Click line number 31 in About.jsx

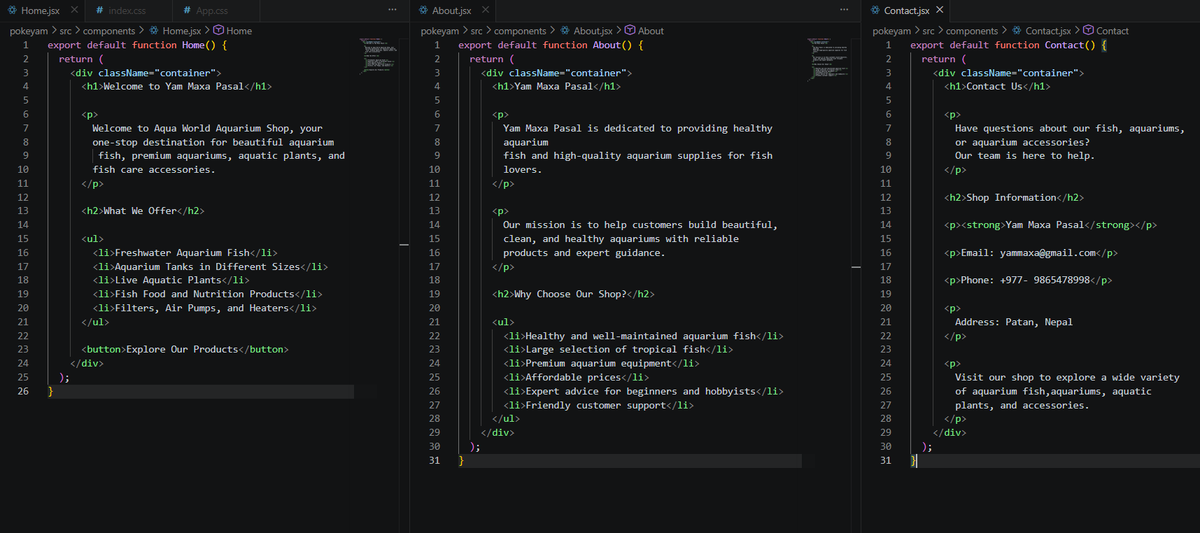click(x=434, y=461)
